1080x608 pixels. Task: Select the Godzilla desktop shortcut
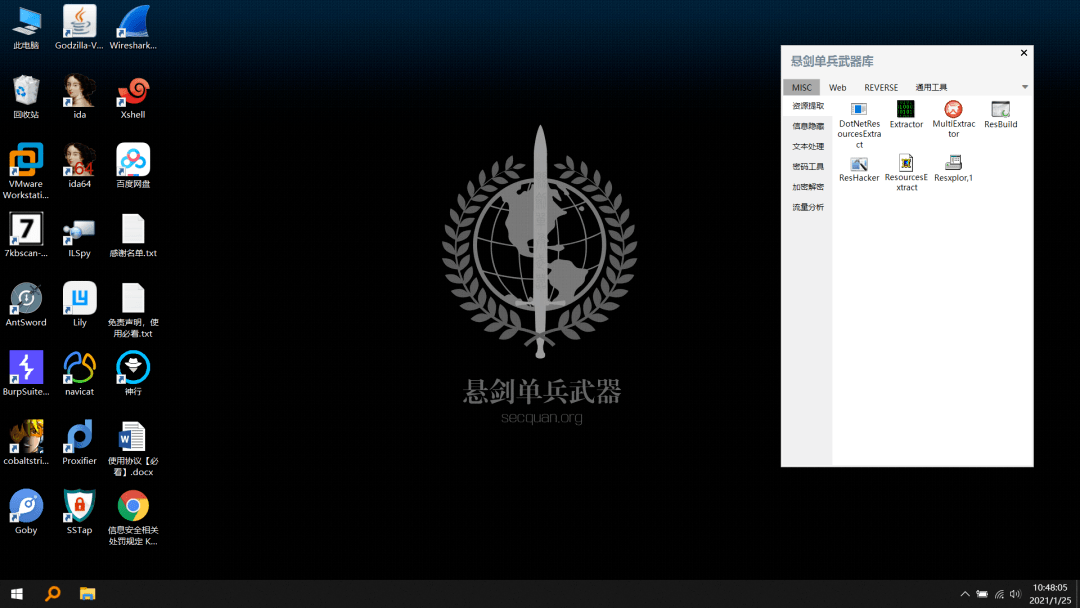tap(79, 28)
